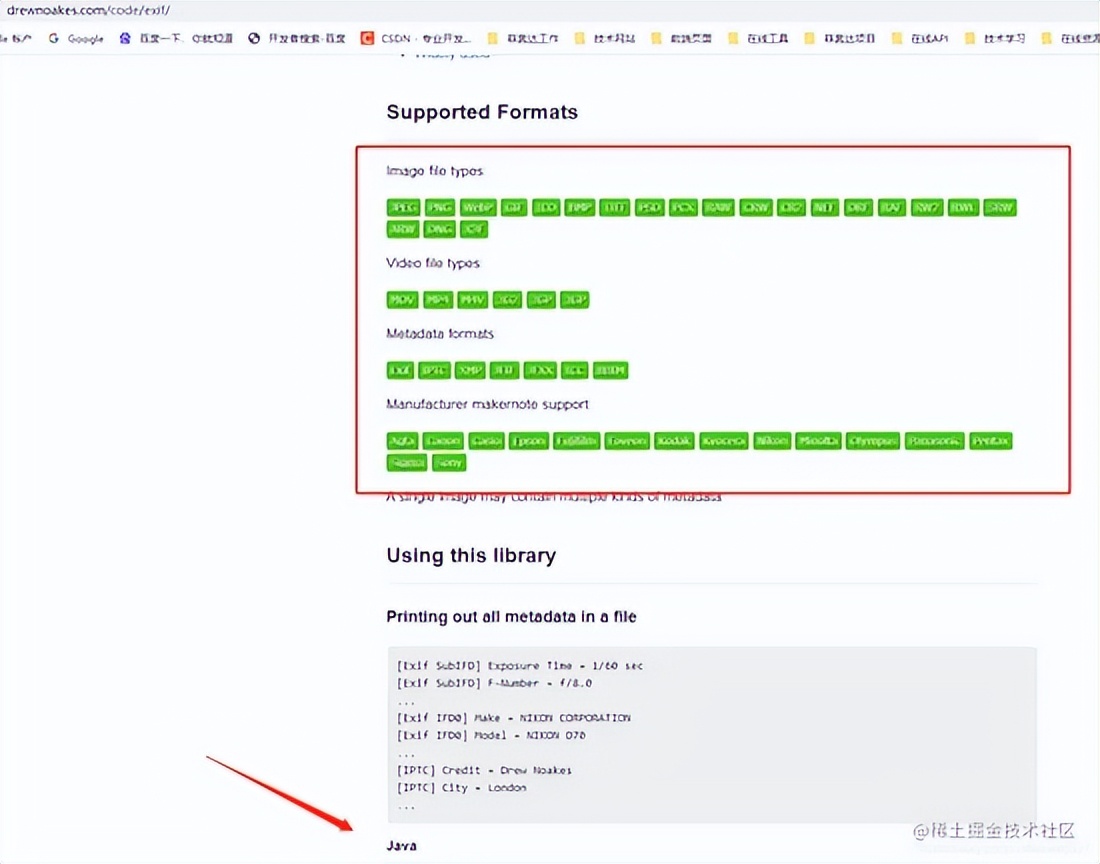
Task: Open the 技术学习 bookmark folder
Action: (995, 39)
